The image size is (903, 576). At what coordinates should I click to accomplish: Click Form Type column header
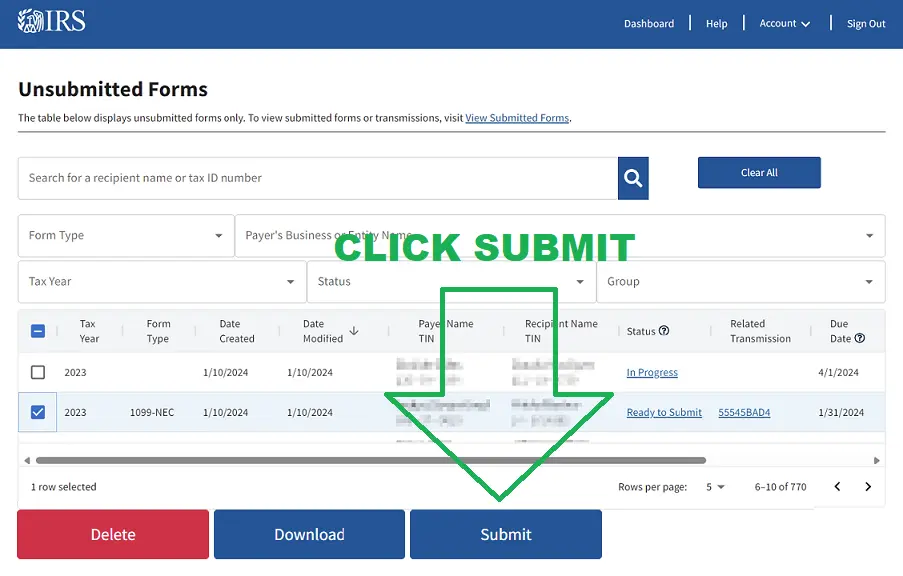(x=158, y=331)
